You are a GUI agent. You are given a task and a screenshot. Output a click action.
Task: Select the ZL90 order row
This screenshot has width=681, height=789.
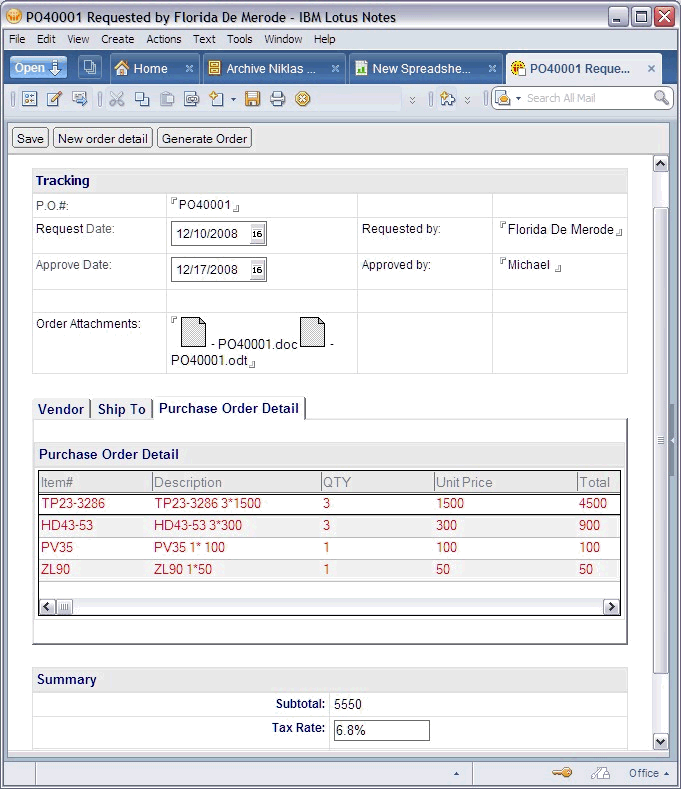pos(329,570)
